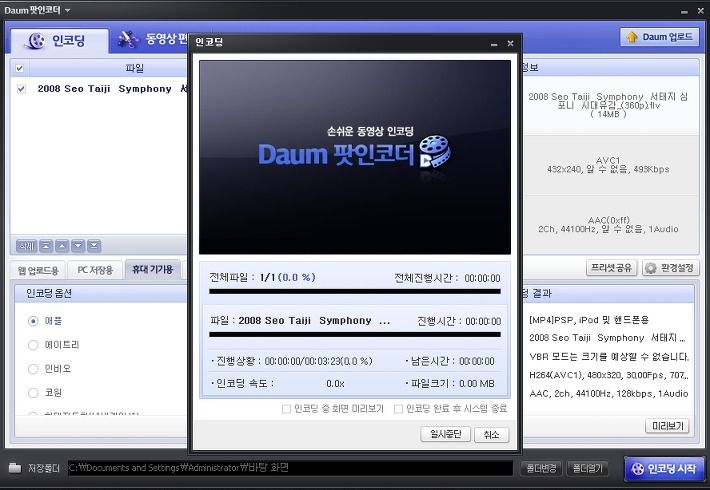Enable 인코딩 완료 후 시스템 종료 checkbox
Viewport: 710px width, 490px height.
[398, 409]
